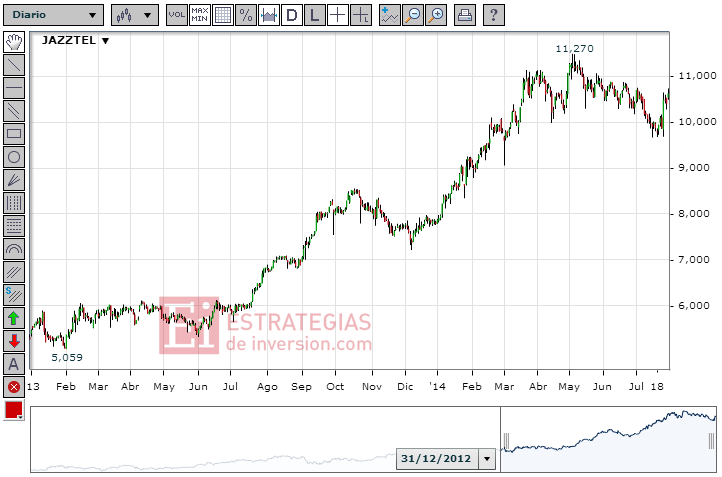The height and width of the screenshot is (477, 722).
Task: Click the Ago month axis label
Action: pyautogui.click(x=267, y=387)
